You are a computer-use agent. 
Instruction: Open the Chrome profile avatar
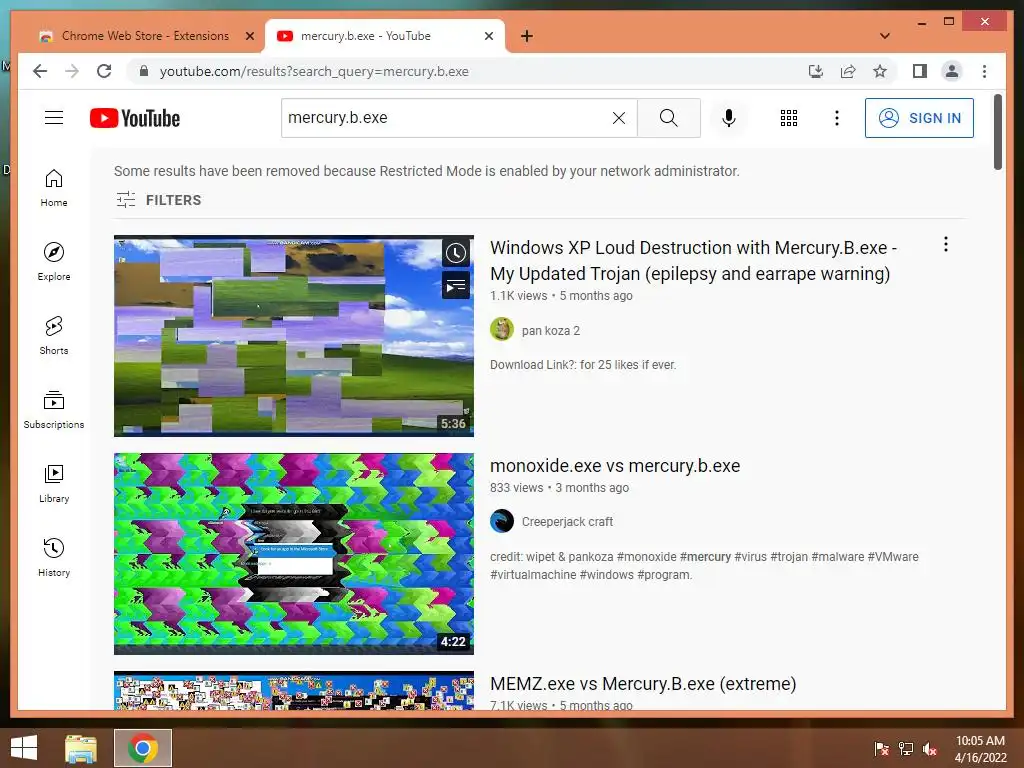952,71
